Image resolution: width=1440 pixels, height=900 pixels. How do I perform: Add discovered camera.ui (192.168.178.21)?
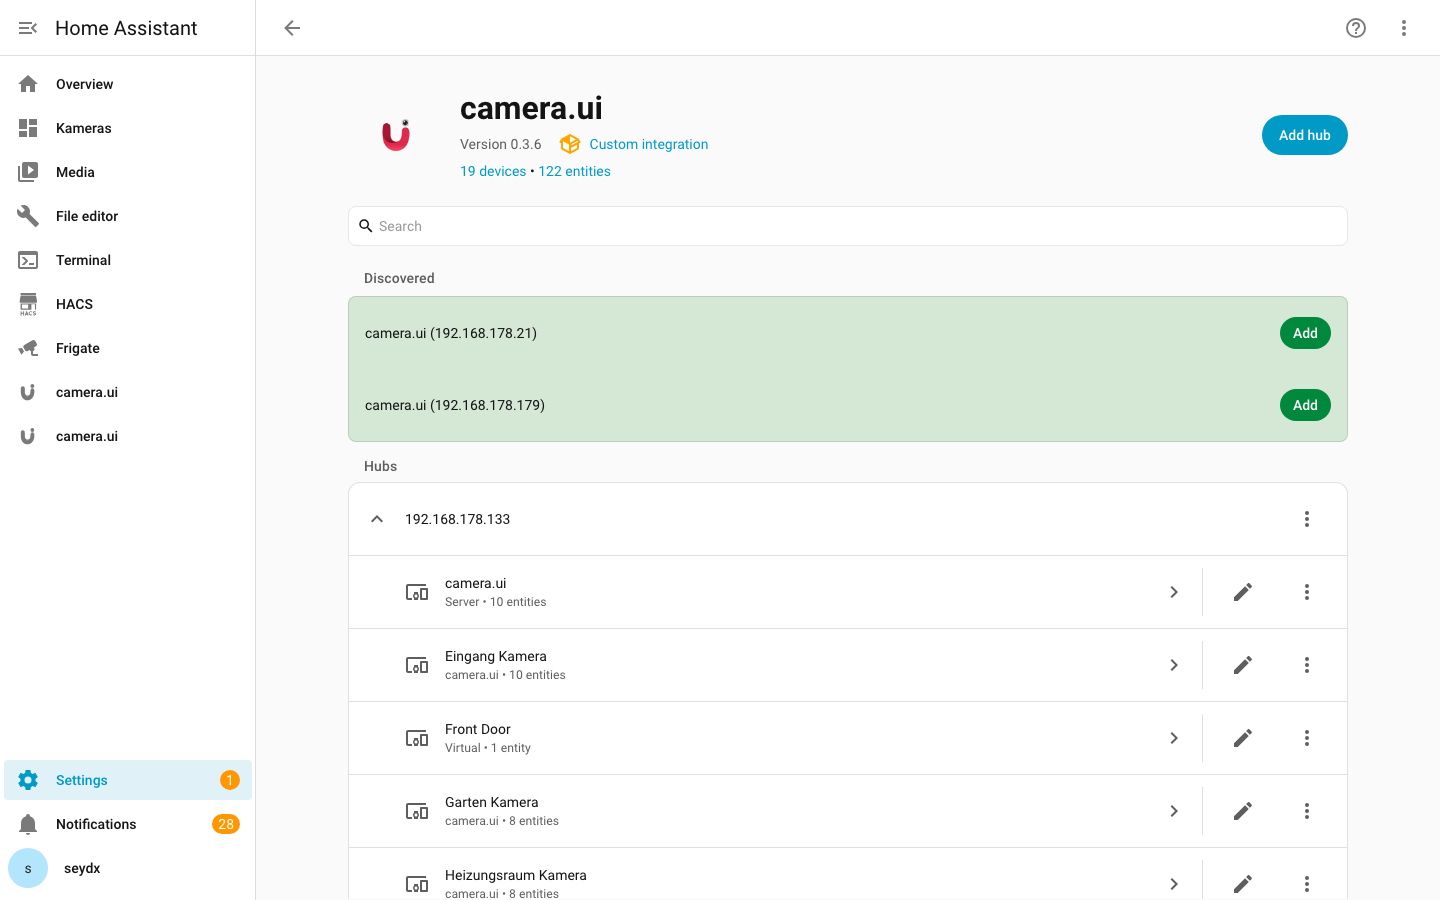(1305, 333)
